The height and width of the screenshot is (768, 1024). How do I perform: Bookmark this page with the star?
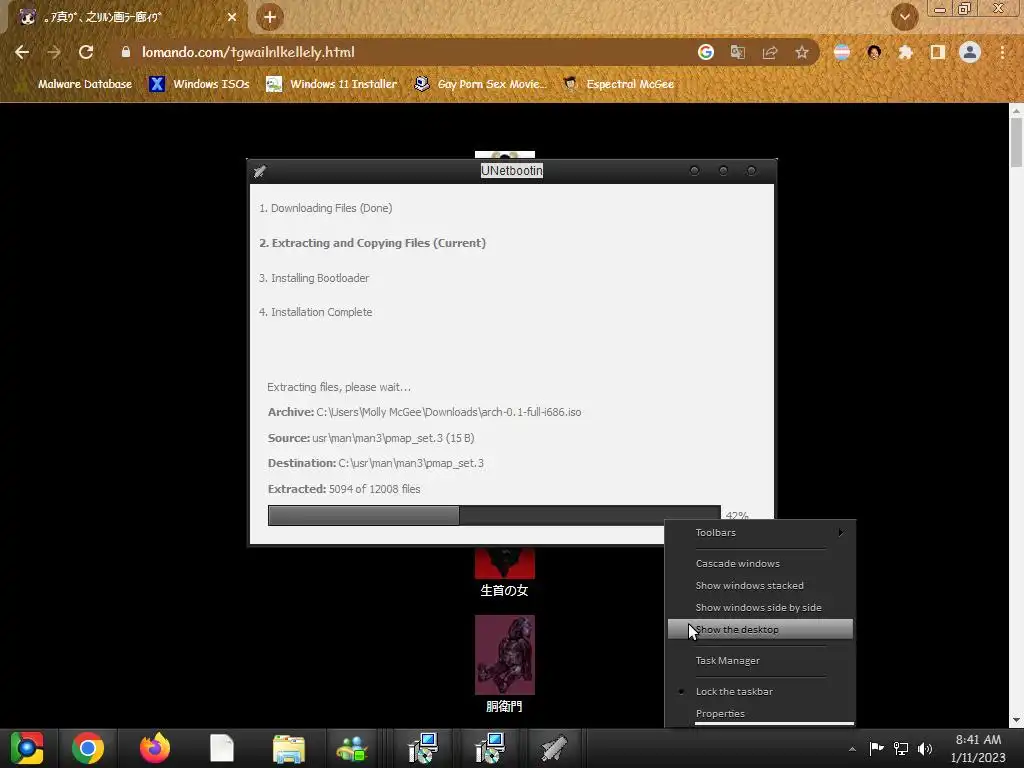point(802,52)
